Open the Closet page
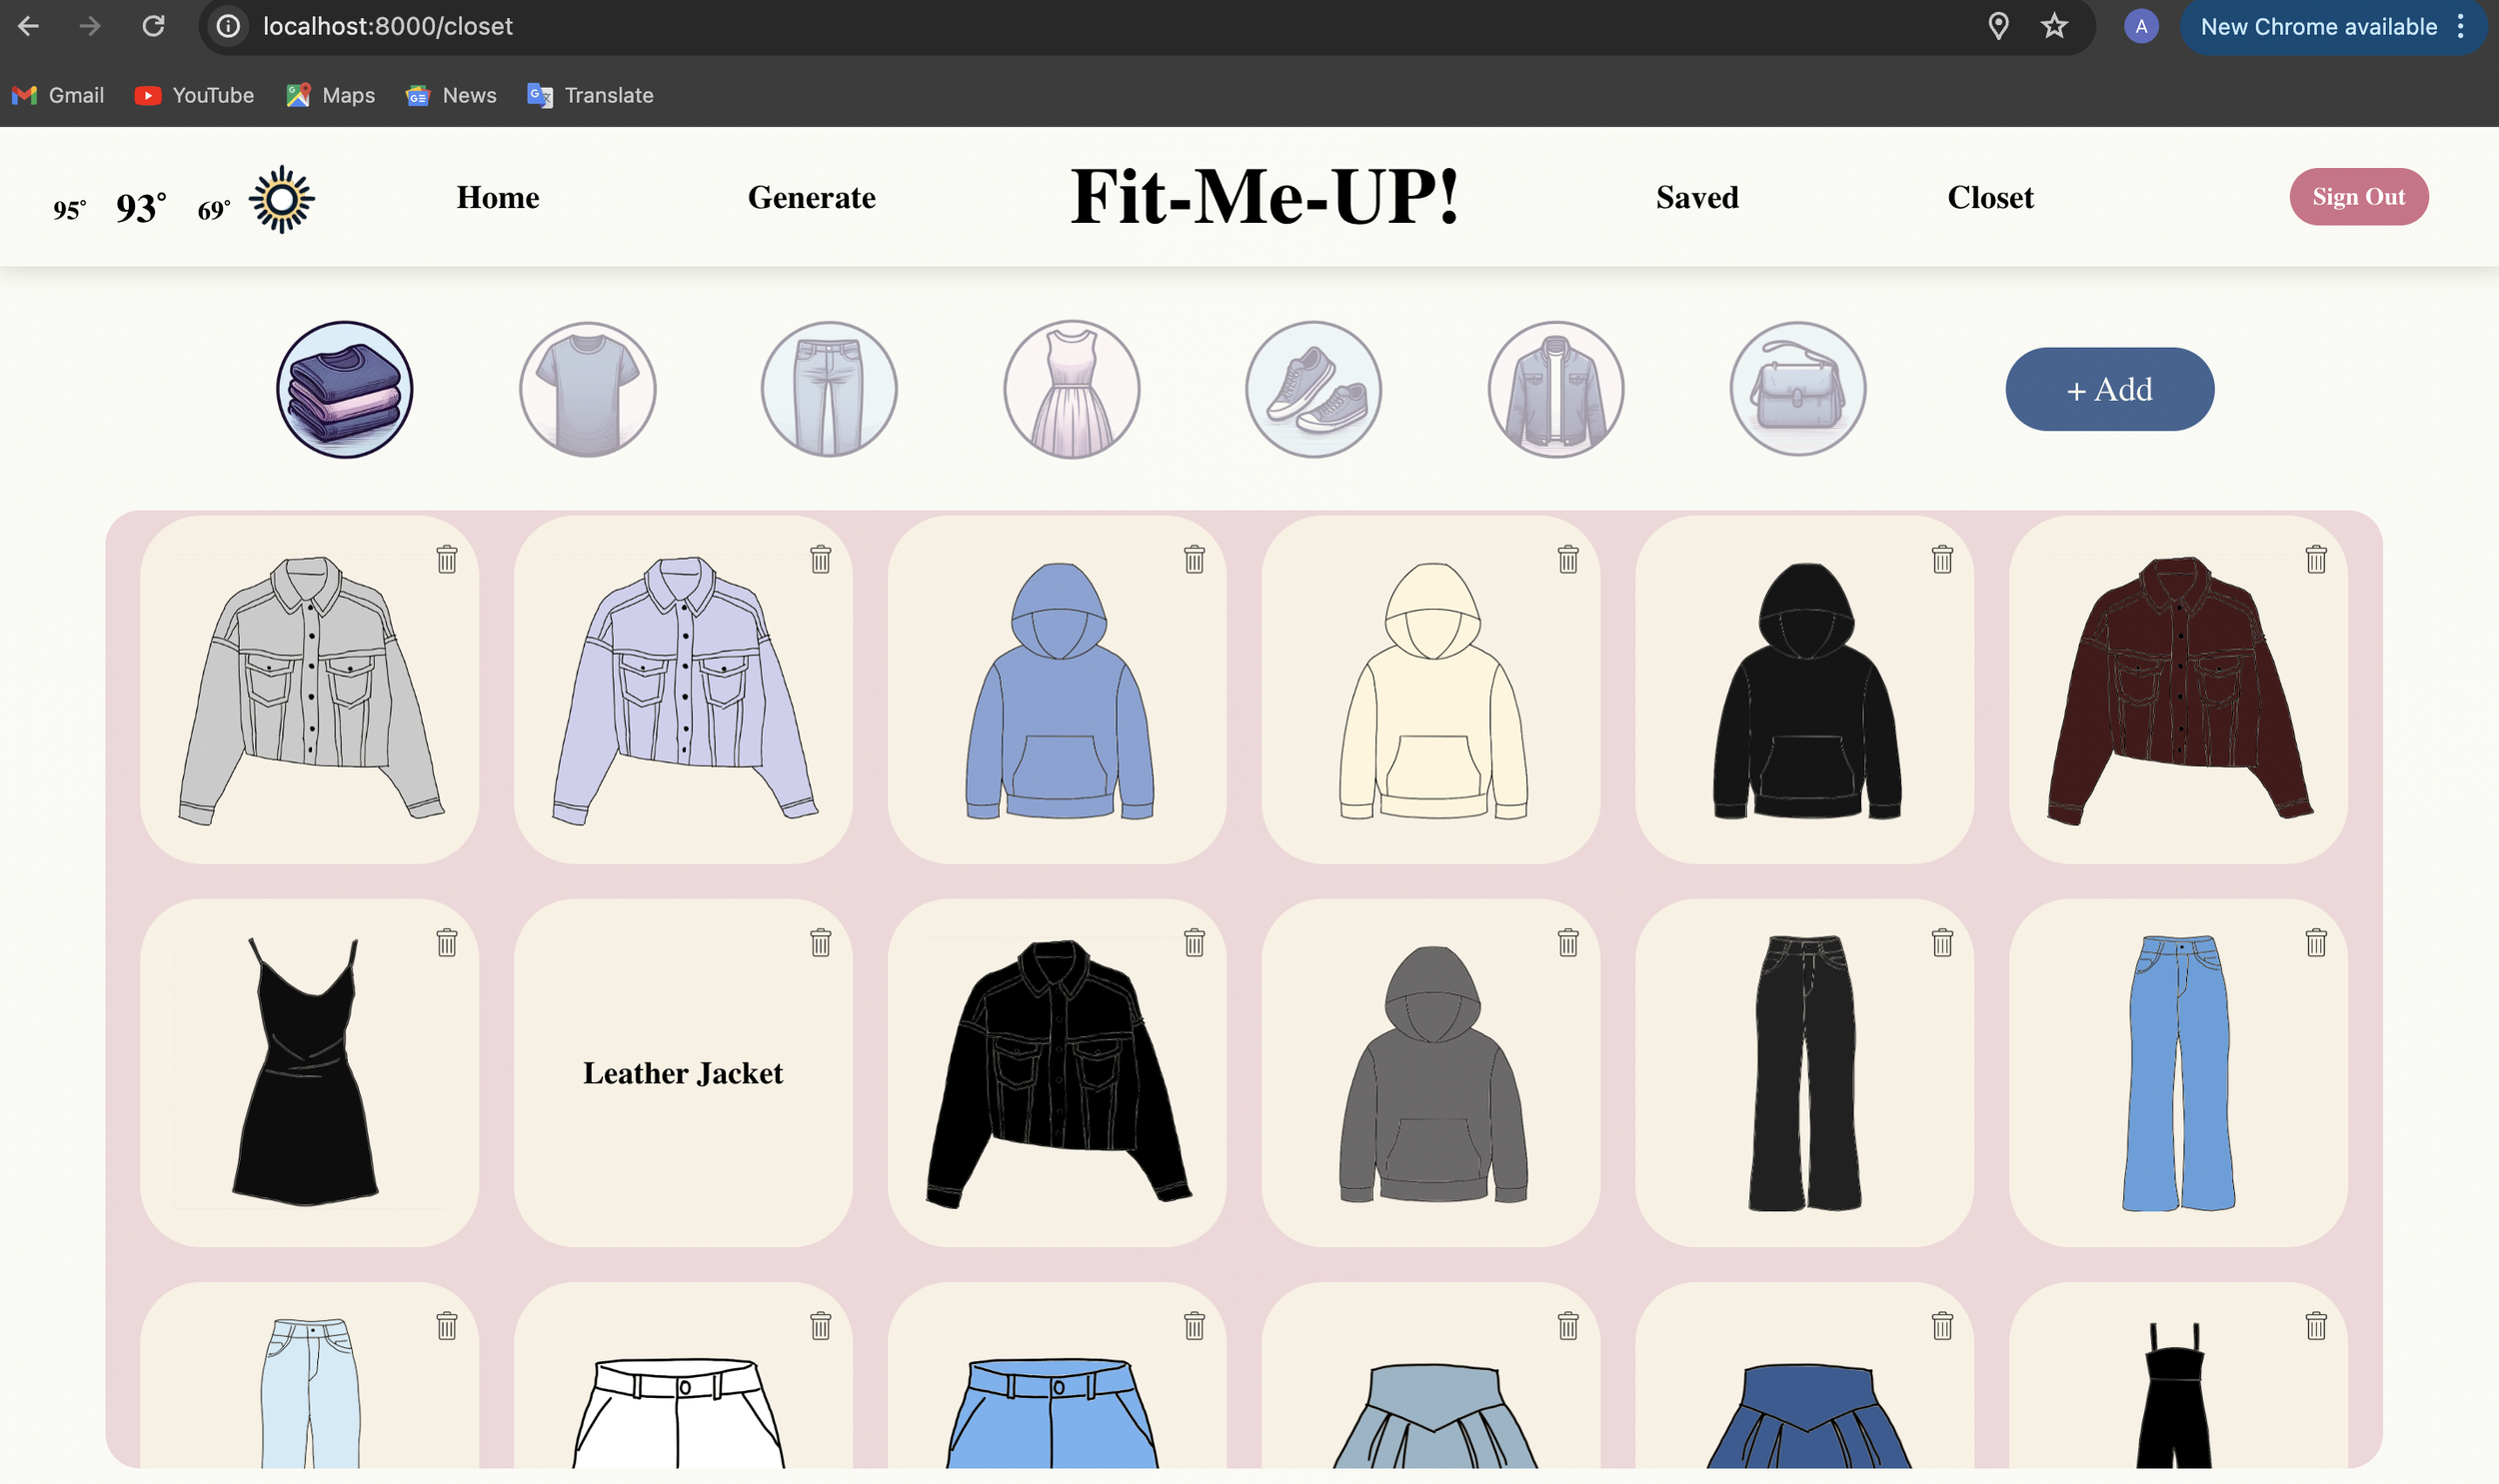Viewport: 2499px width, 1484px height. tap(1990, 197)
